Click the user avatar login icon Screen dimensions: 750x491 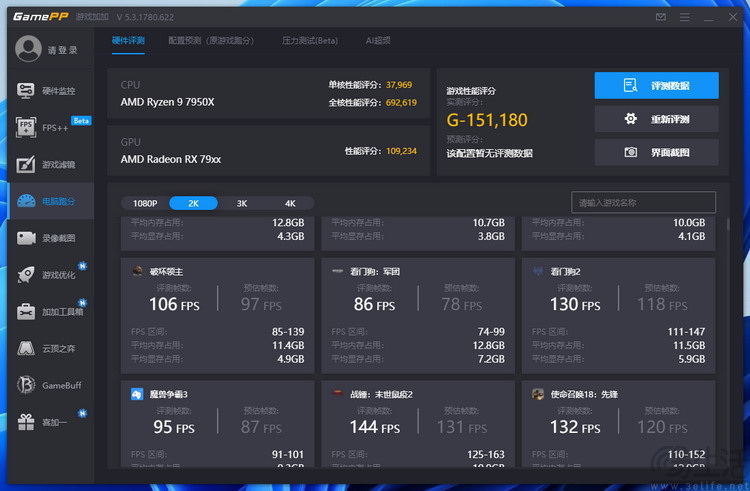tap(28, 49)
